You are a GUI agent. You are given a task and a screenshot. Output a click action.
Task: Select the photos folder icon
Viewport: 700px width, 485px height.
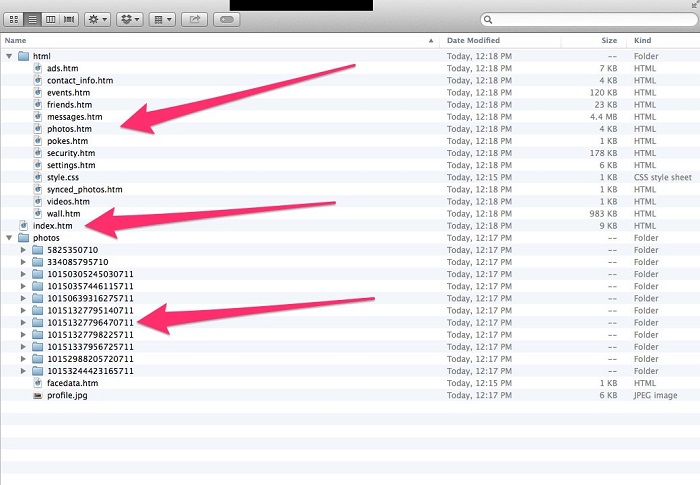[24, 238]
